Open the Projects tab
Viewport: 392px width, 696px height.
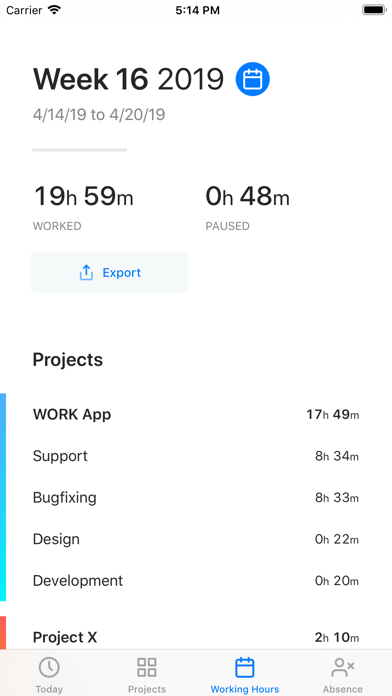click(x=147, y=675)
